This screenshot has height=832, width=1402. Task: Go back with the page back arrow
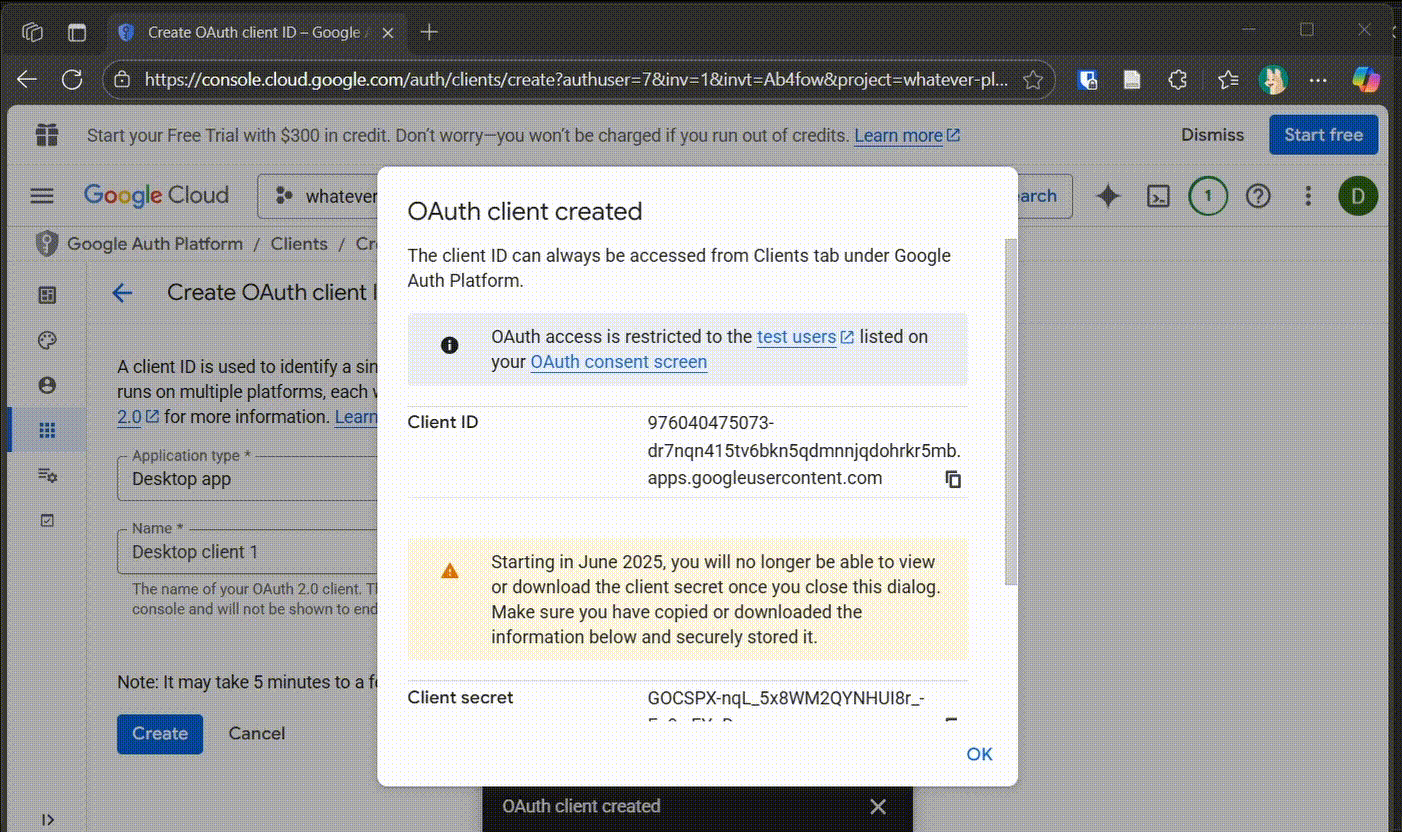click(x=122, y=292)
